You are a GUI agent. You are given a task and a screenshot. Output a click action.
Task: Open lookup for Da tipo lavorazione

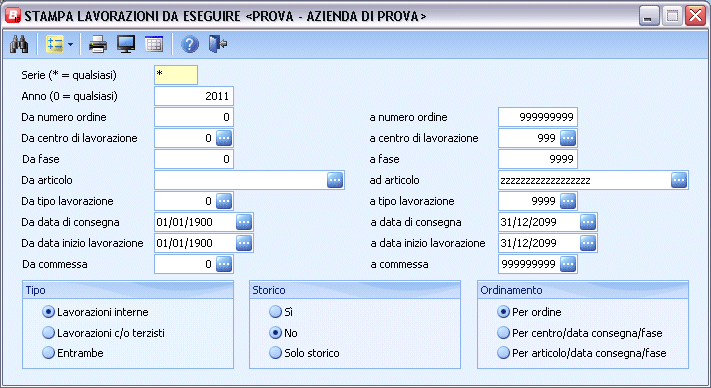(x=224, y=201)
